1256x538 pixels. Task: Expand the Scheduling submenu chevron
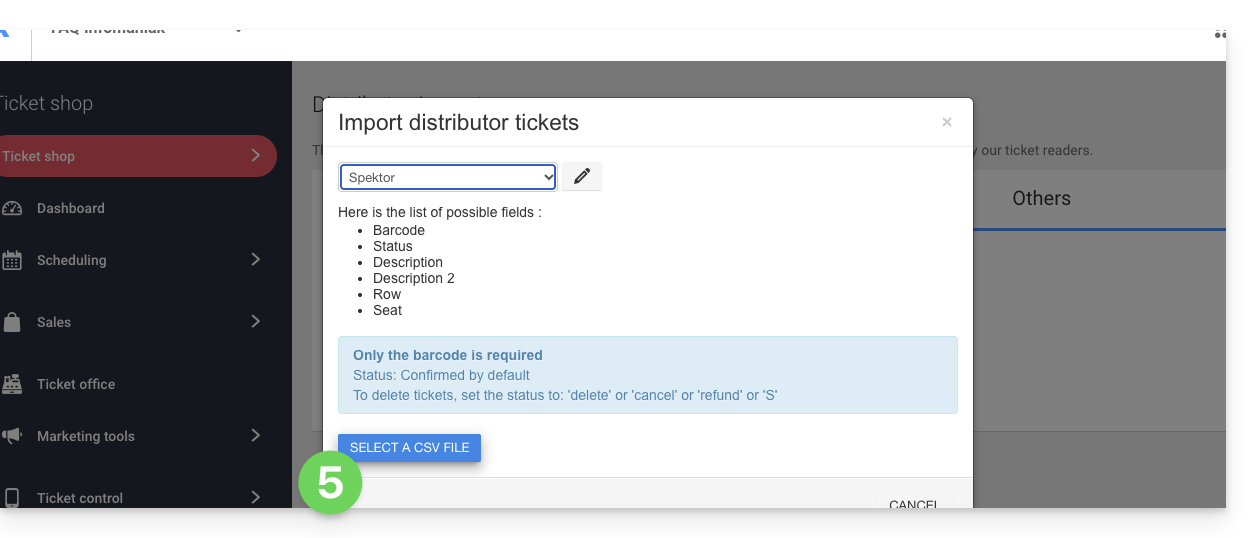click(x=255, y=260)
